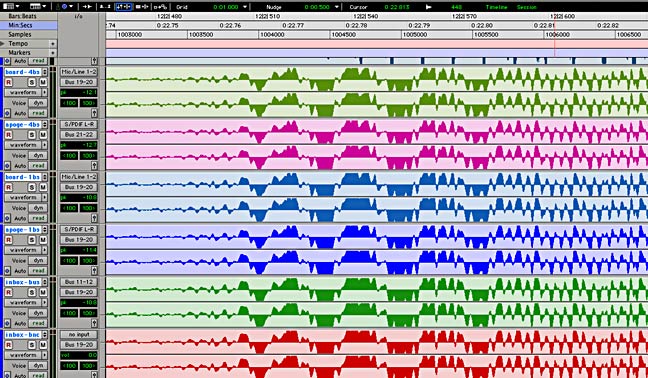Select the Bars:Beats ruler label
Screen dimensions: 648x378
click(x=22, y=16)
